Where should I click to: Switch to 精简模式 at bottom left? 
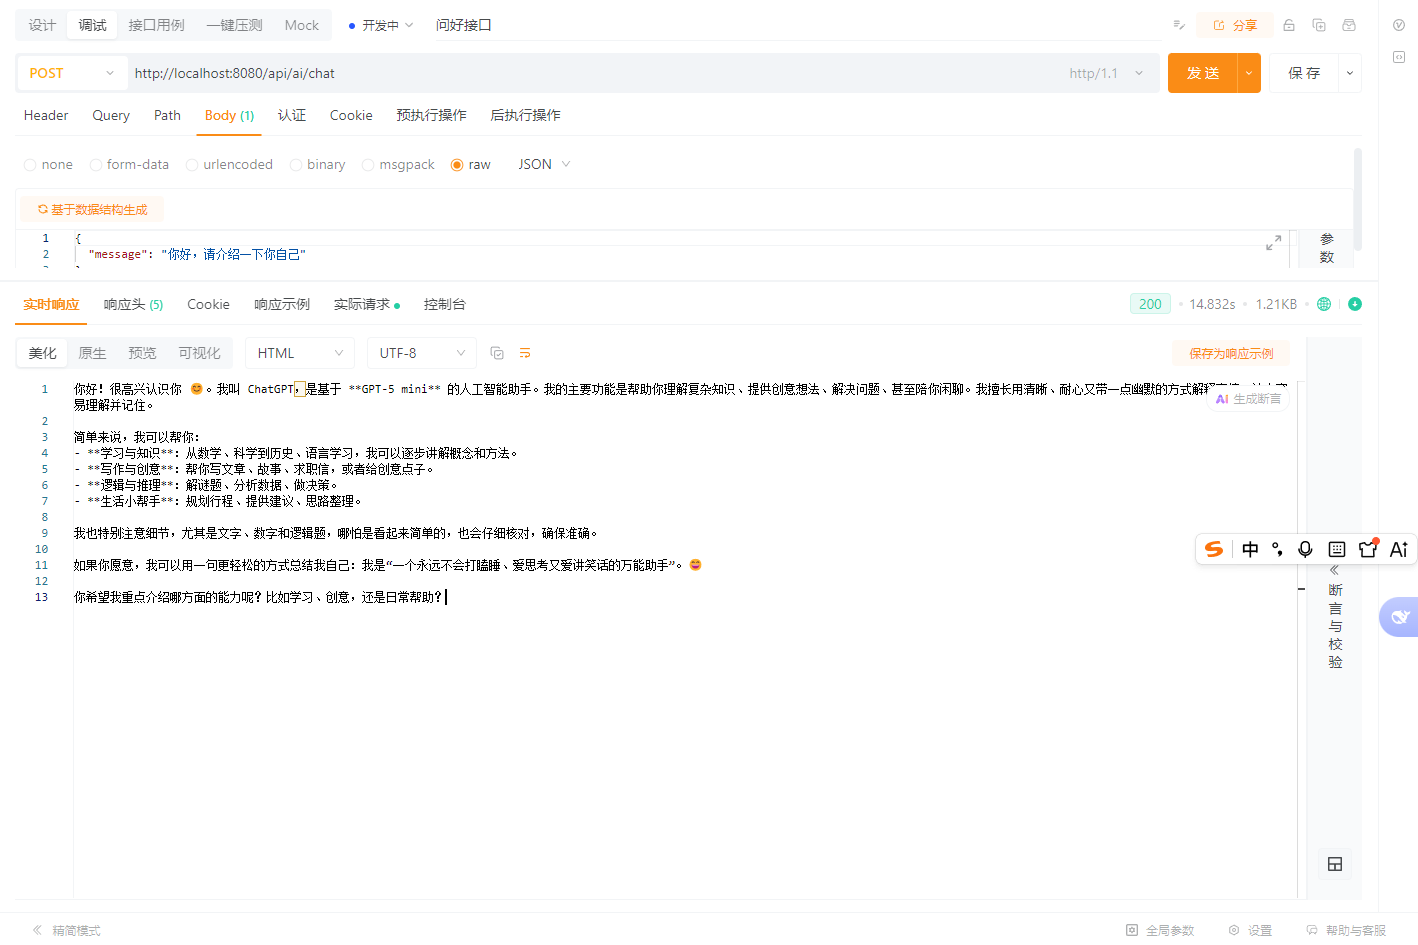[67, 930]
